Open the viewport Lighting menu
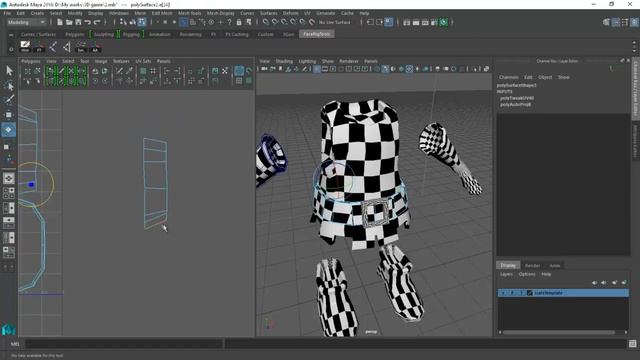640x360 pixels. [307, 61]
